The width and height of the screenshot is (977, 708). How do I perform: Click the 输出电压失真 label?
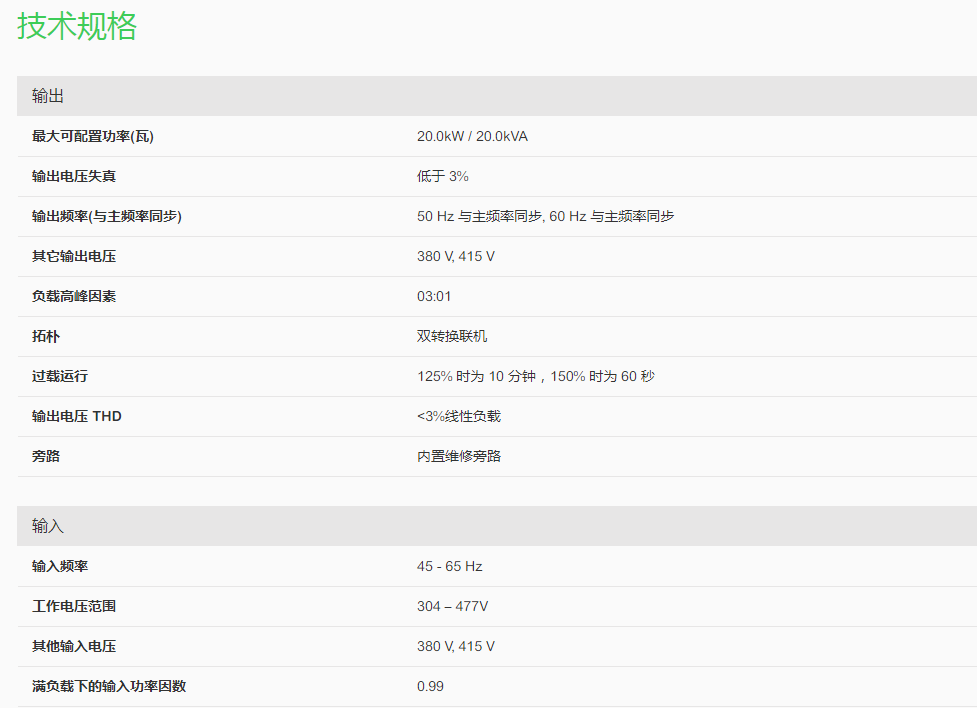74,176
